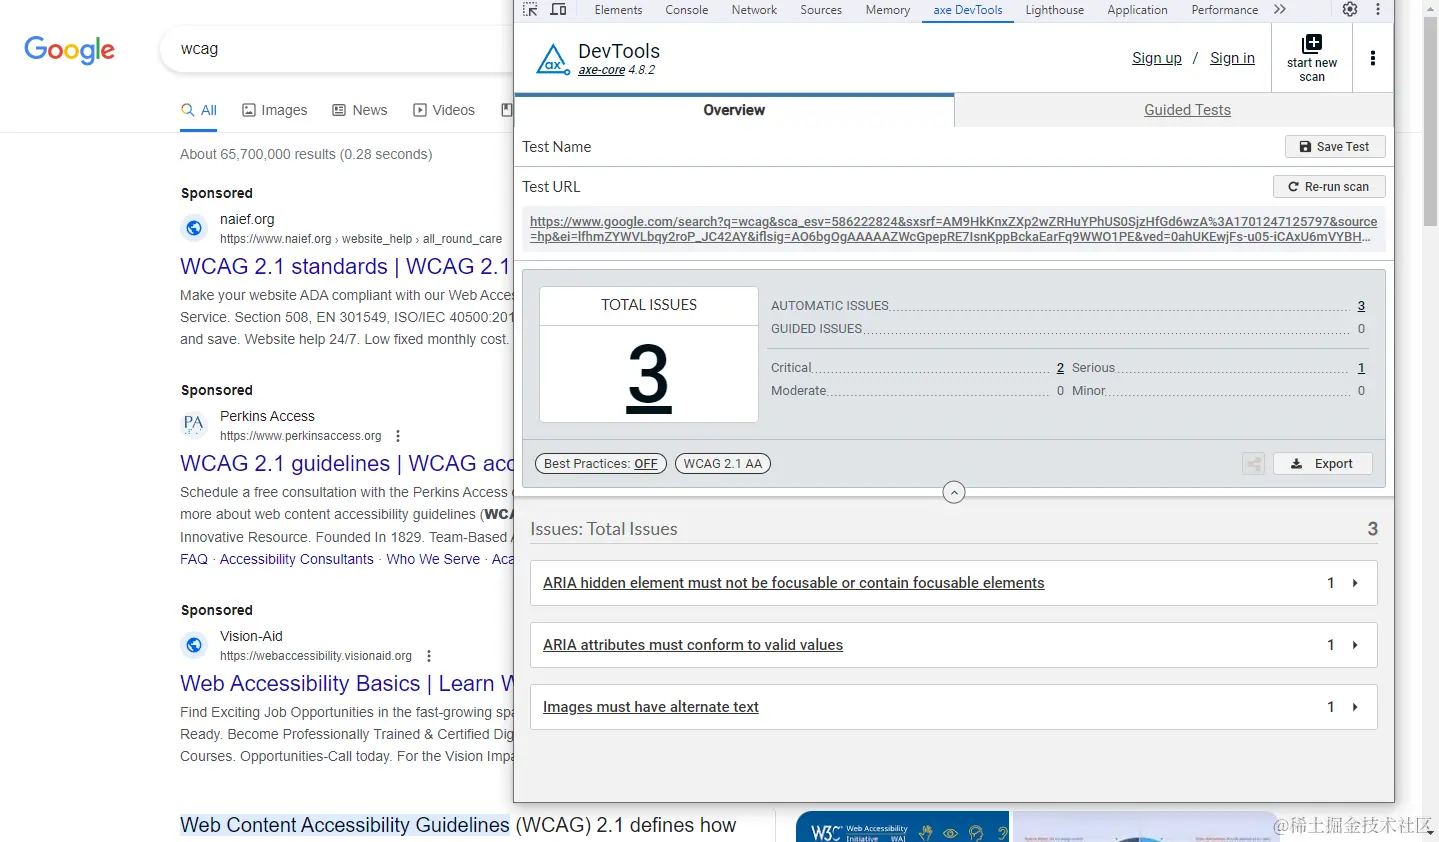Open the Lighthouse tab
Viewport: 1439px width, 842px height.
(1054, 10)
